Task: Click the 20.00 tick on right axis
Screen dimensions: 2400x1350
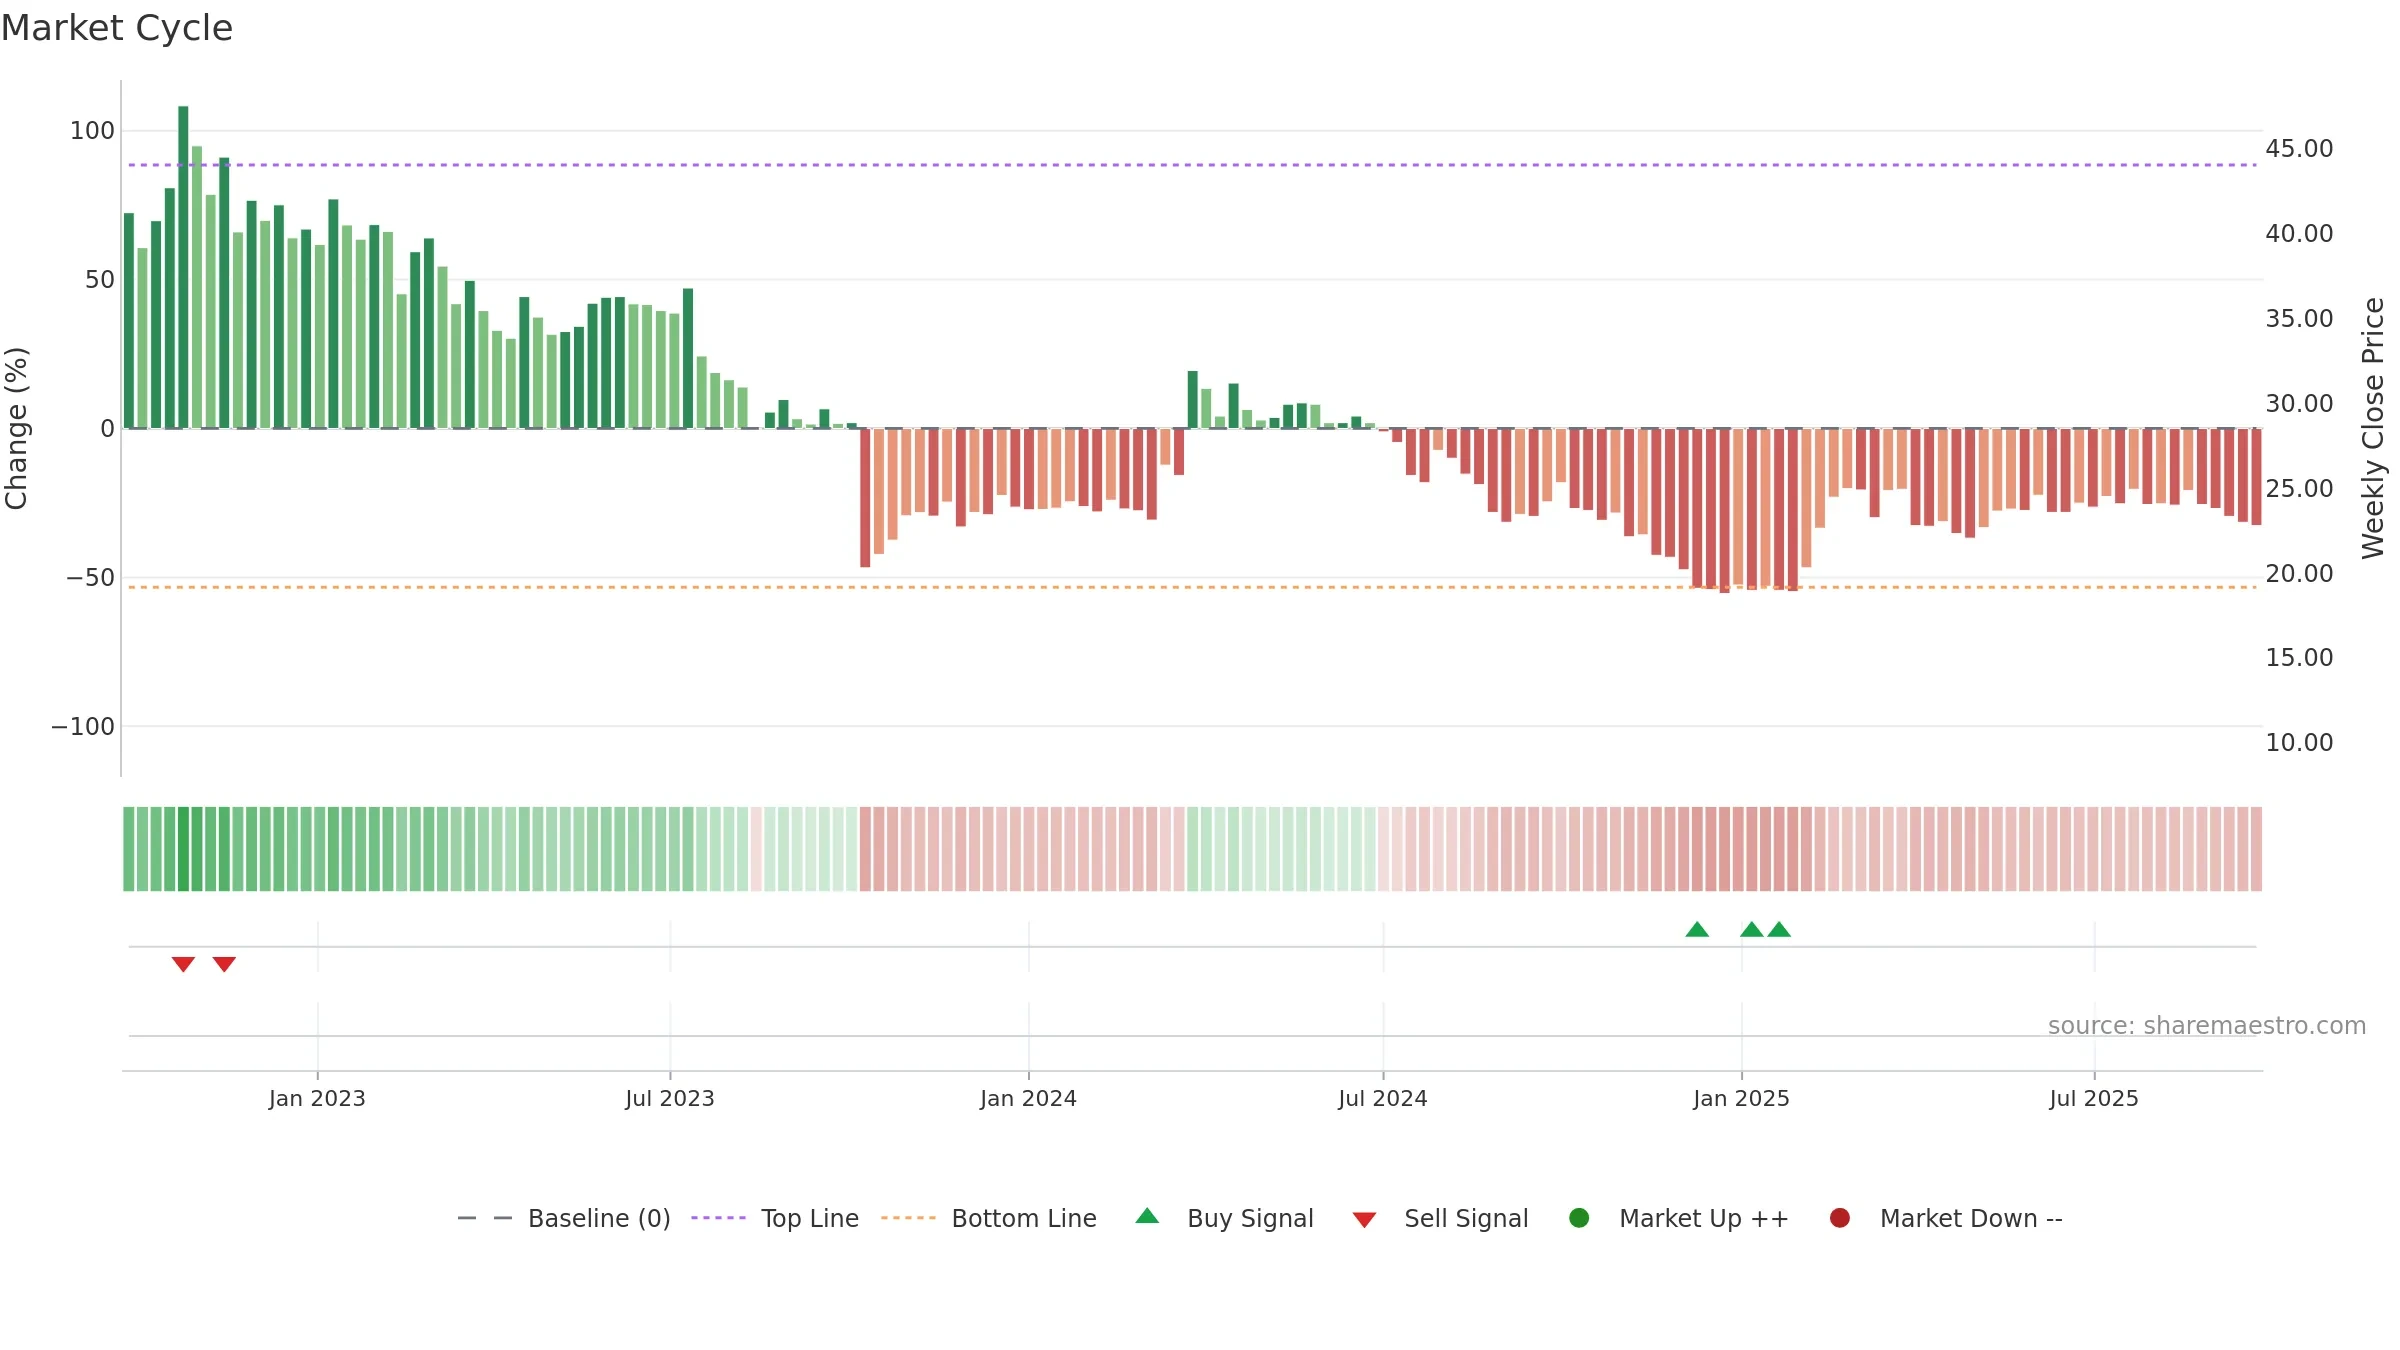Action: click(x=2299, y=573)
